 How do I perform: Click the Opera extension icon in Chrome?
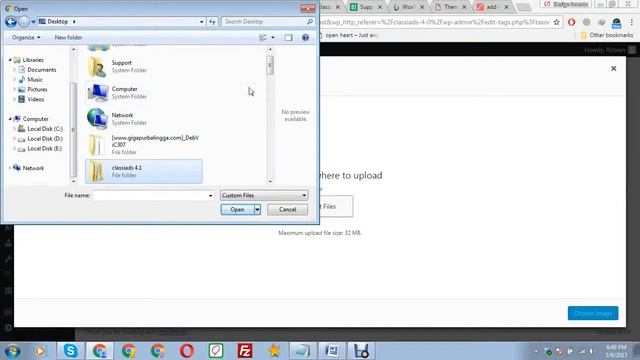571,22
